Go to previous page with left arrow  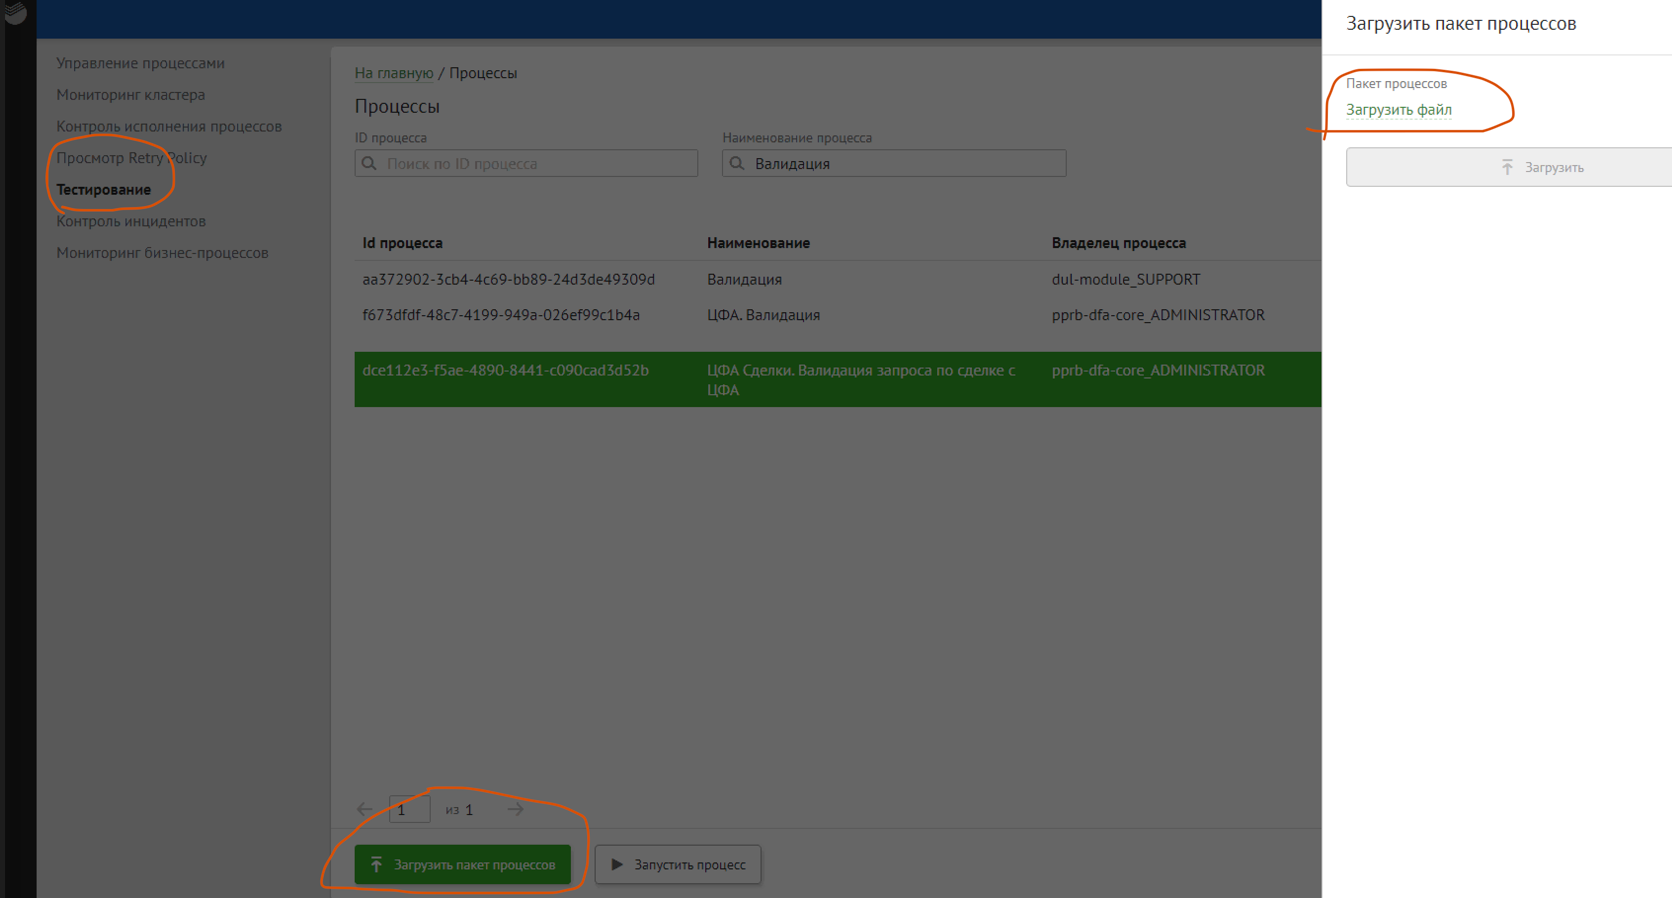365,809
